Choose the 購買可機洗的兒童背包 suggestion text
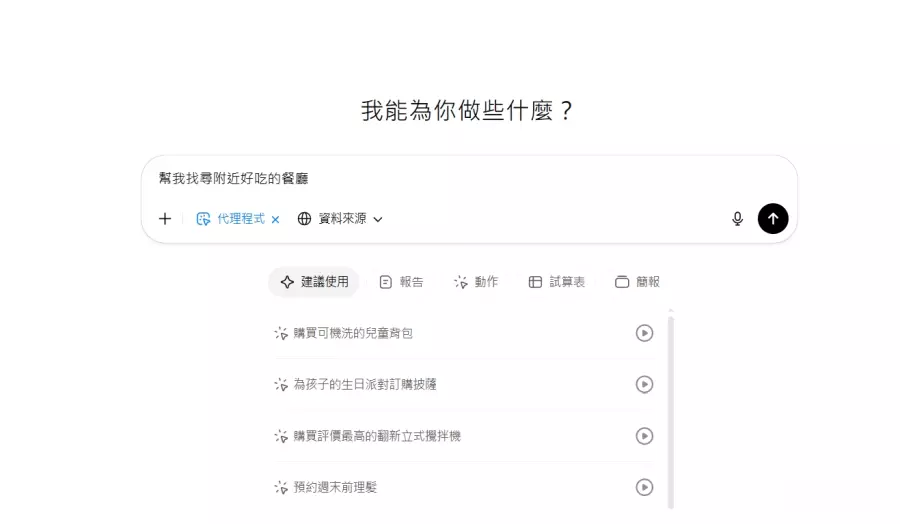The height and width of the screenshot is (524, 900). [x=353, y=333]
